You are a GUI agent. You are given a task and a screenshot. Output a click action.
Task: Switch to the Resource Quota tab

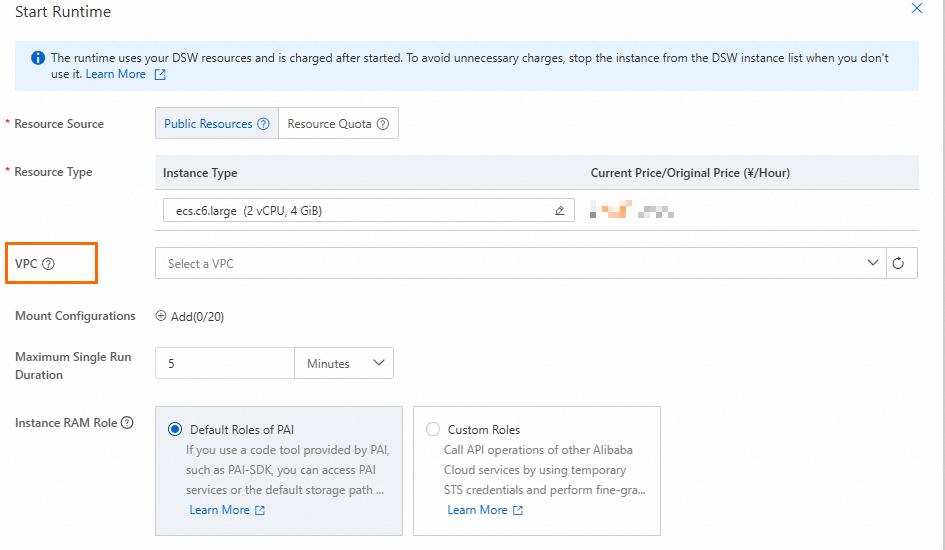pyautogui.click(x=329, y=124)
